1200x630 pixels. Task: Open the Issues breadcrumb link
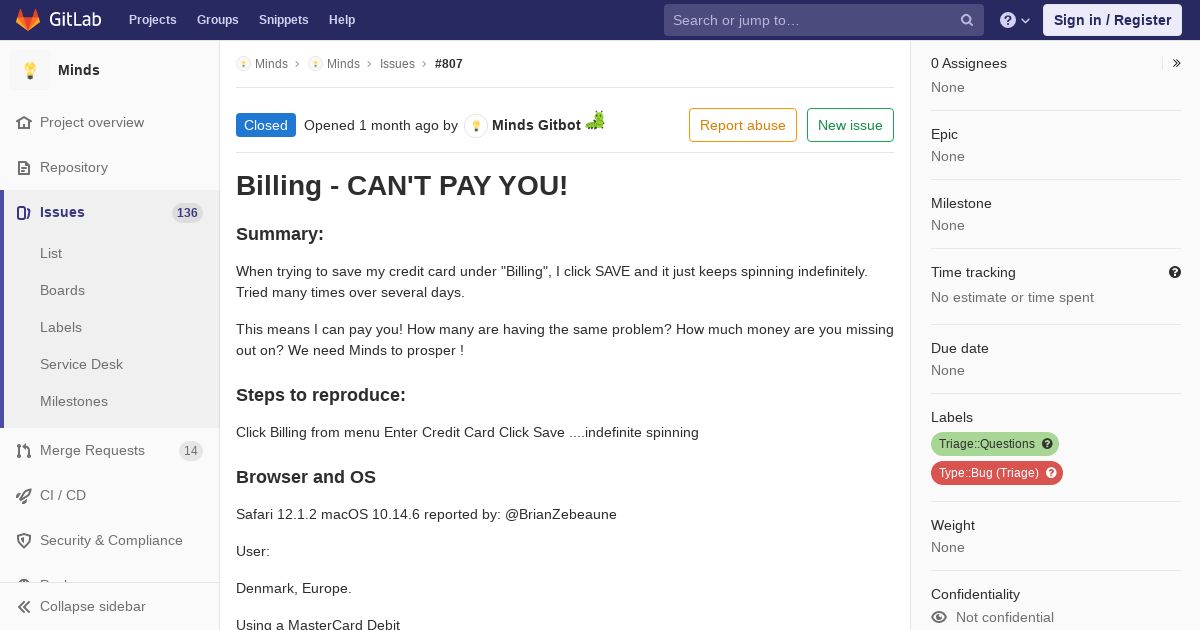tap(397, 64)
